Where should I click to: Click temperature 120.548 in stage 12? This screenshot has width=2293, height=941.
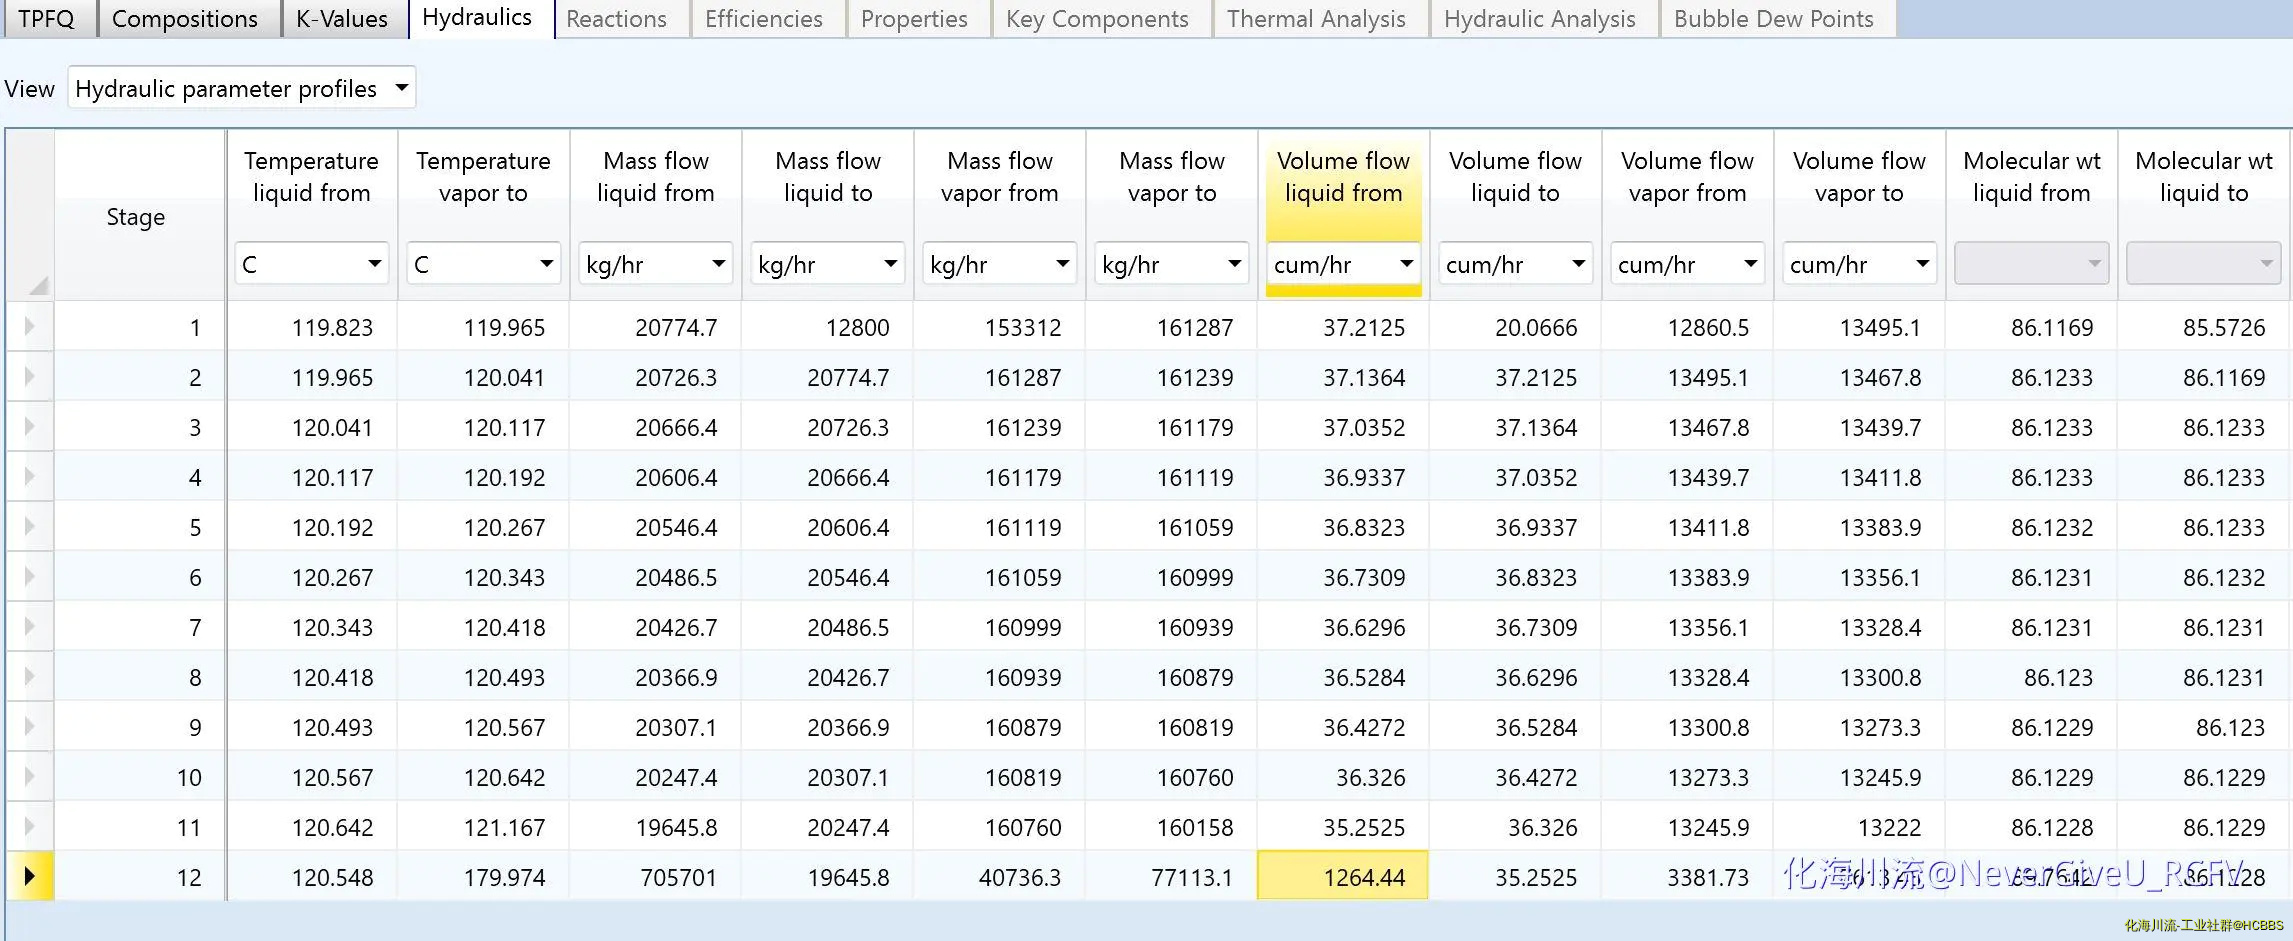click(x=312, y=877)
